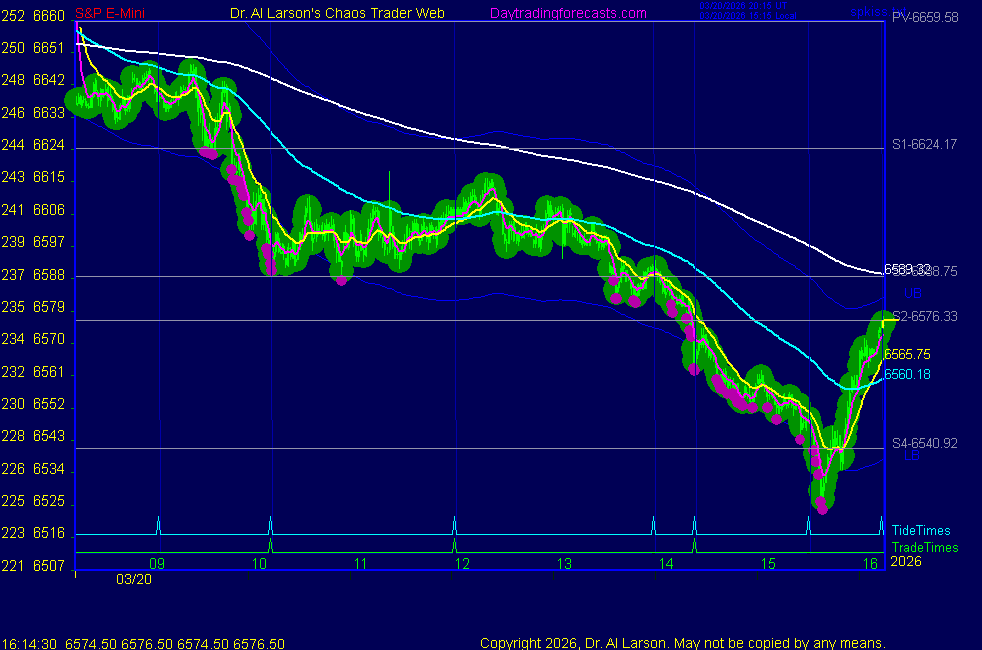Select the S1-6624.17 support level label
The width and height of the screenshot is (982, 650).
(924, 145)
